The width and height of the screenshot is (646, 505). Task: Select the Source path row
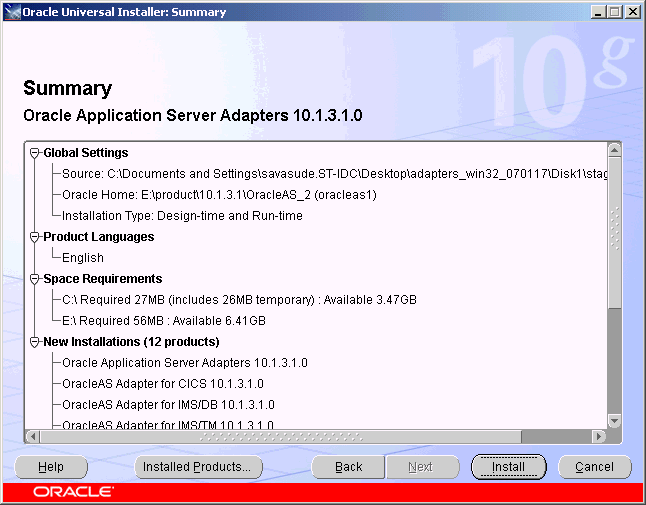click(x=335, y=174)
